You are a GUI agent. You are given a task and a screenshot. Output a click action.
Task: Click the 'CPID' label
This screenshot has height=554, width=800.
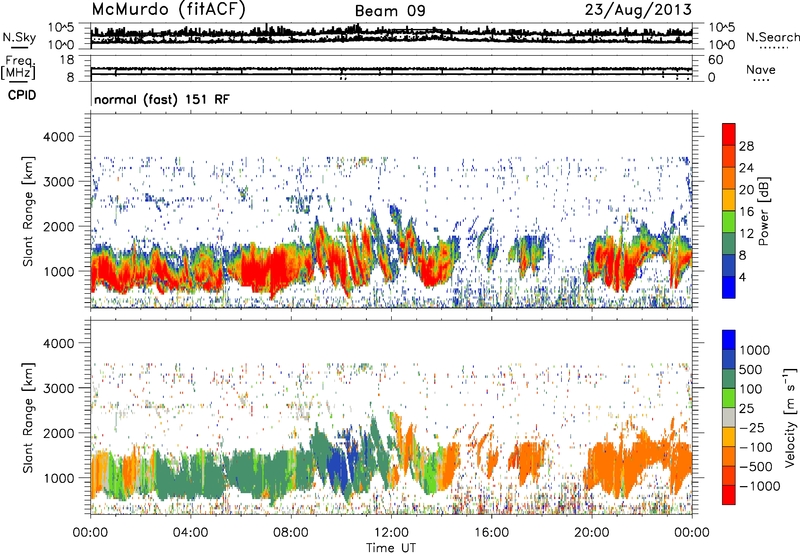point(22,95)
